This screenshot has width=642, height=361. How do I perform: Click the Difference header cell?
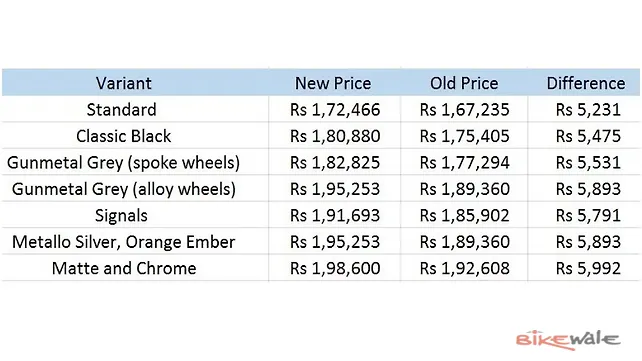pos(586,83)
